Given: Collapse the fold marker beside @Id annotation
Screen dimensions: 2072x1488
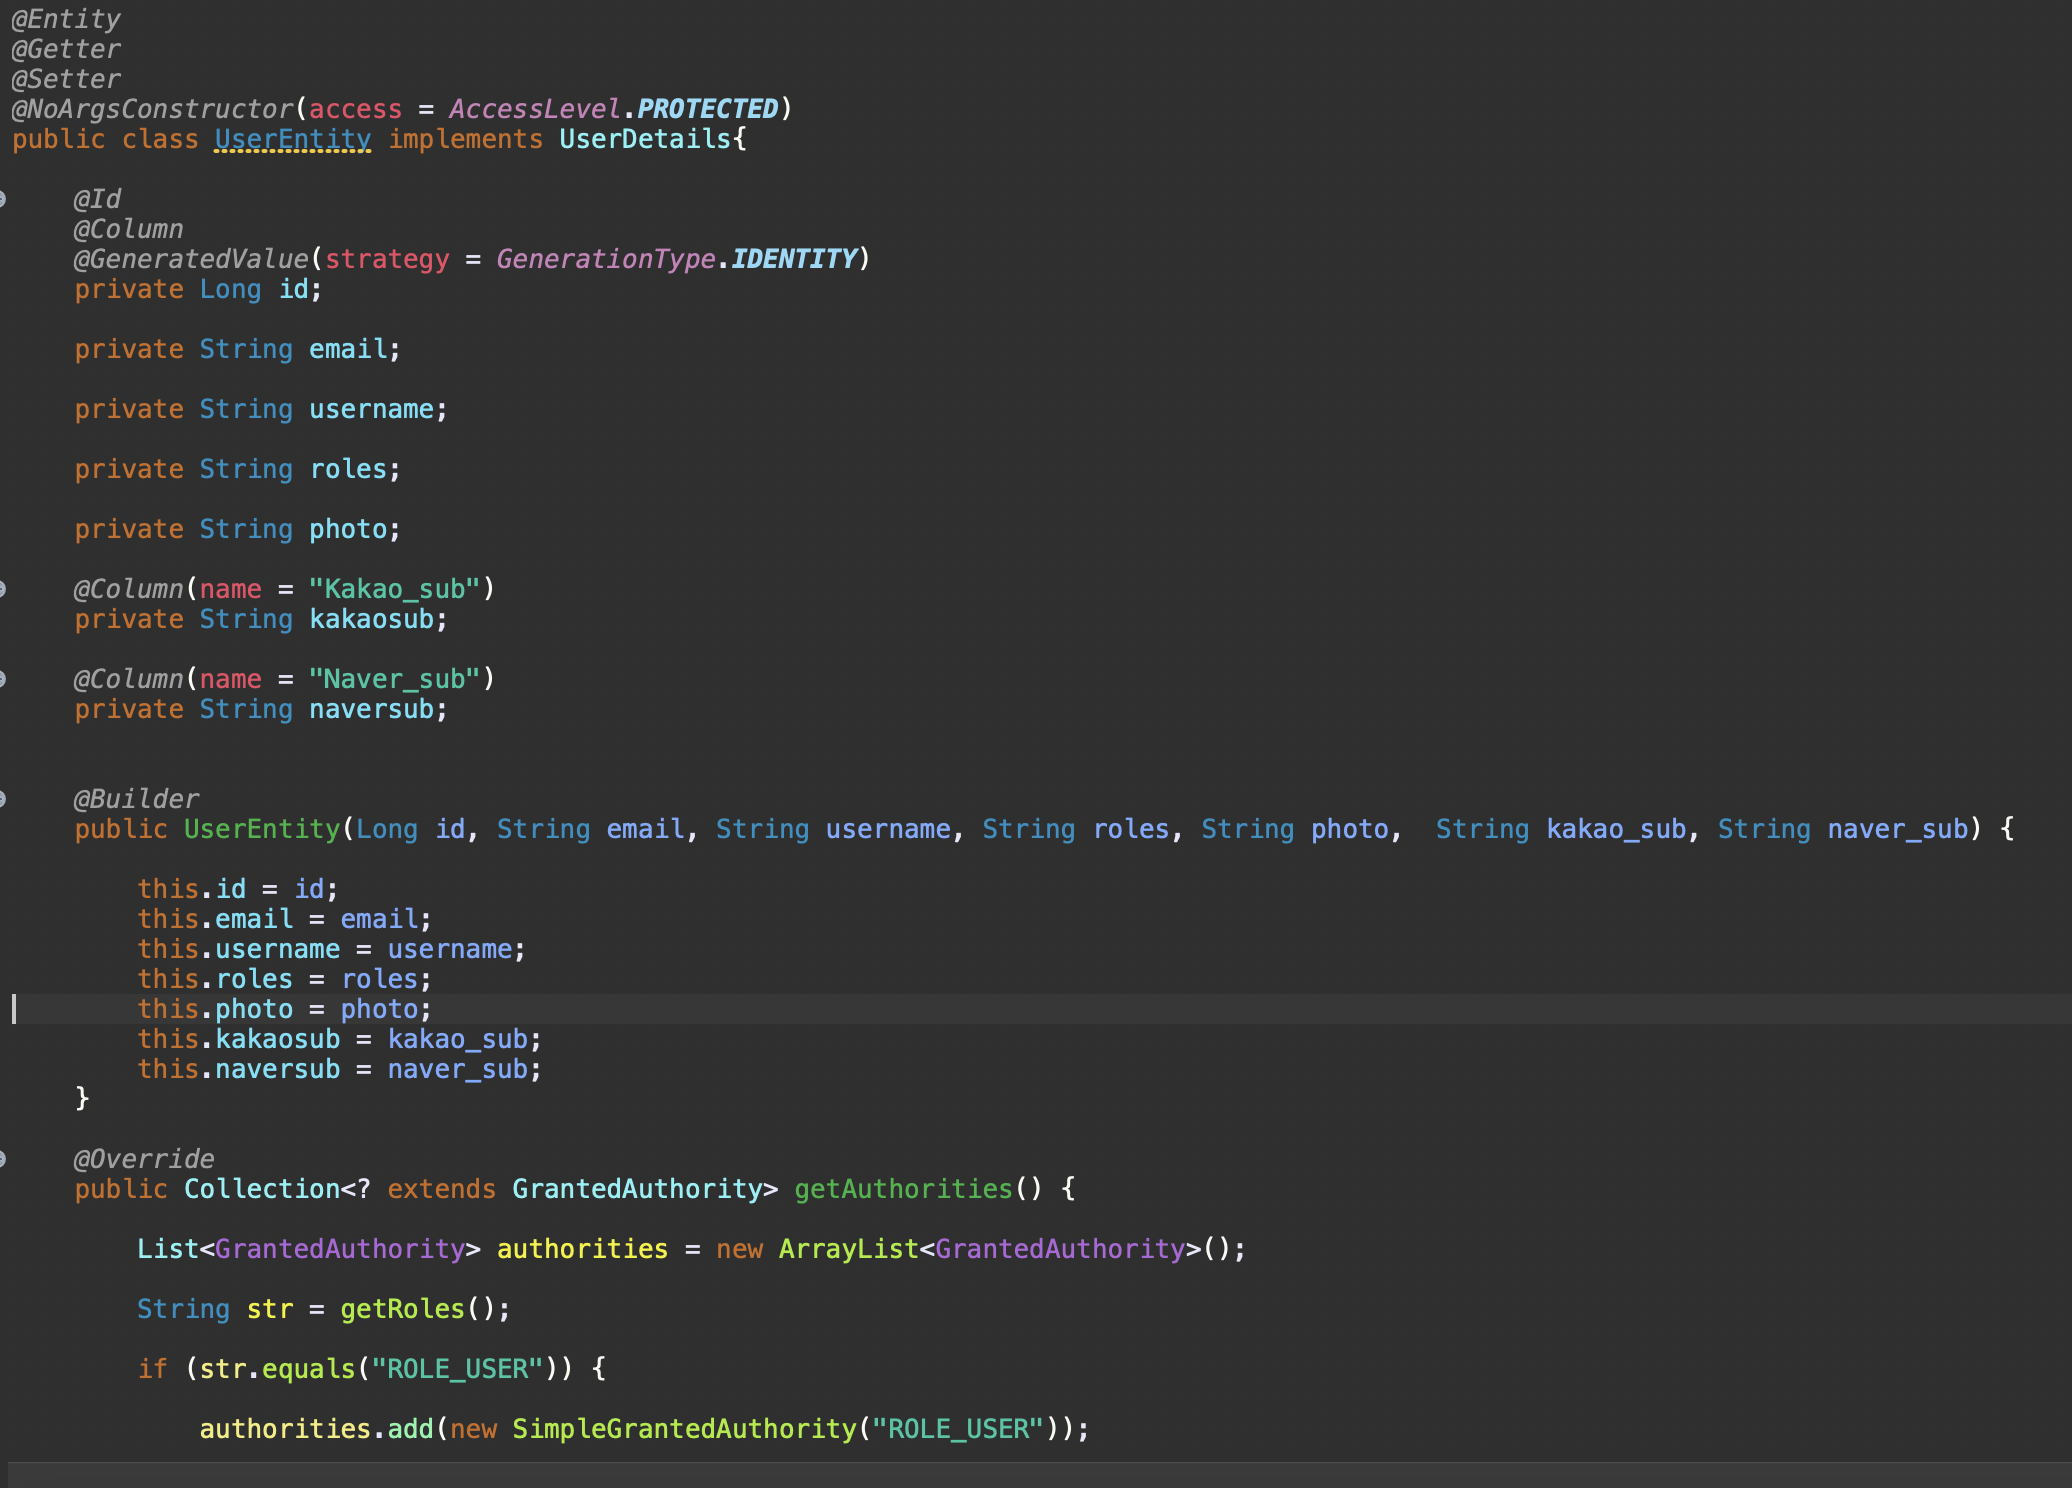Looking at the screenshot, I should tap(3, 199).
